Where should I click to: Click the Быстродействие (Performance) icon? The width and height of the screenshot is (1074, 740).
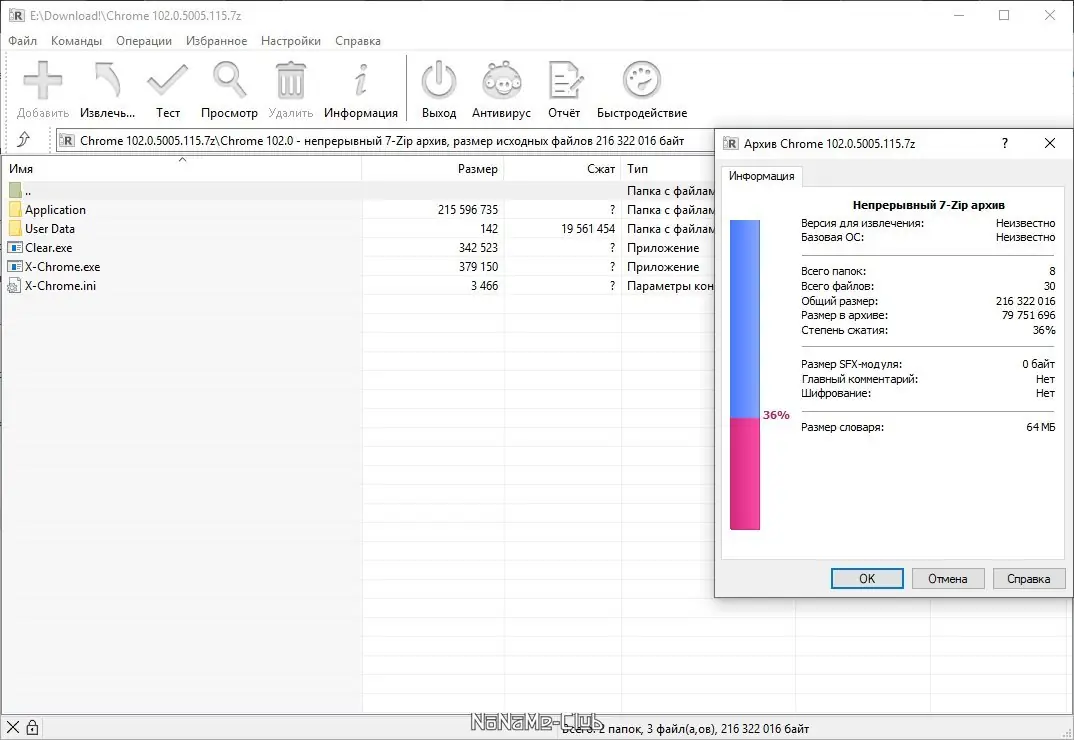[641, 80]
